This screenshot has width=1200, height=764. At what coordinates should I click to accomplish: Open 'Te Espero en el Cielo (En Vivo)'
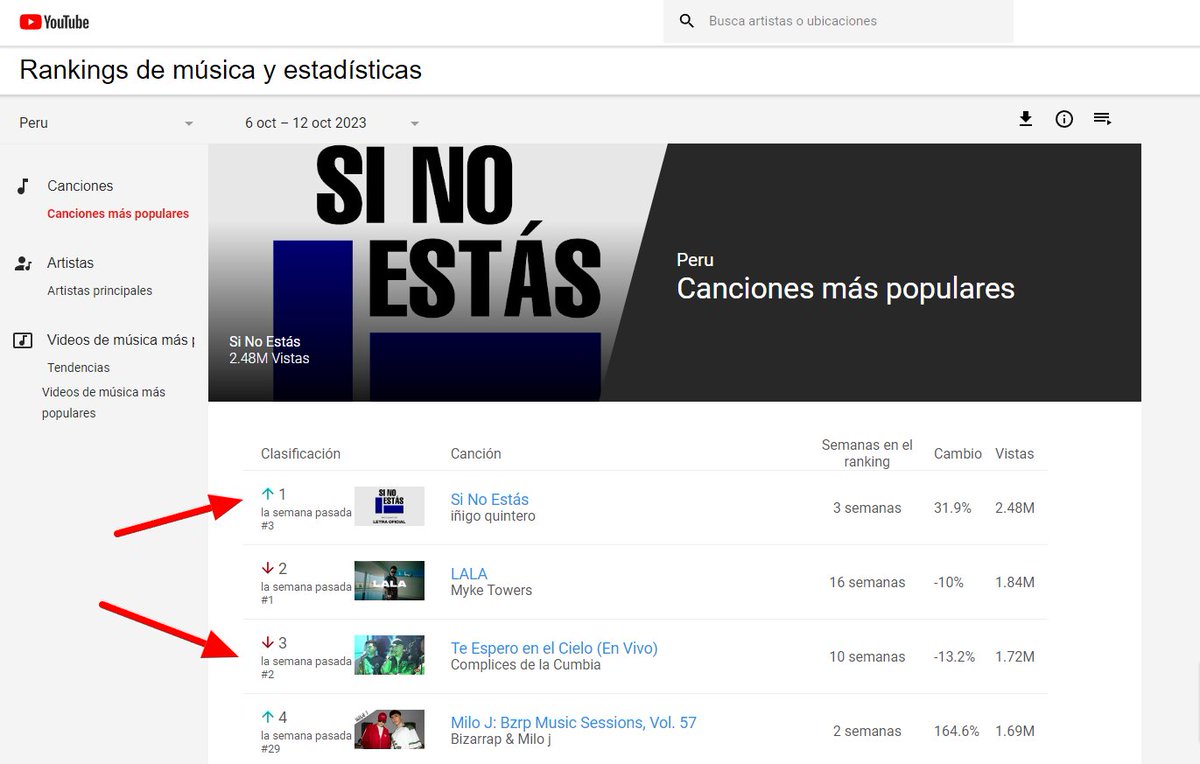[x=554, y=648]
